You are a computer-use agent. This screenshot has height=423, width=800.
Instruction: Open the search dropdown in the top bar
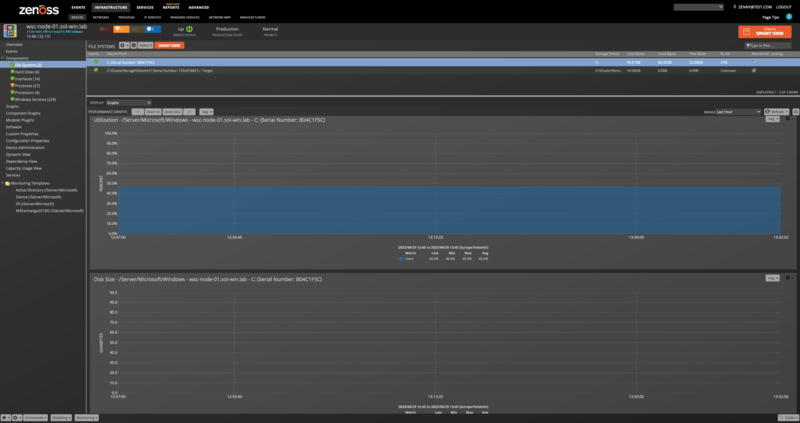[x=698, y=7]
